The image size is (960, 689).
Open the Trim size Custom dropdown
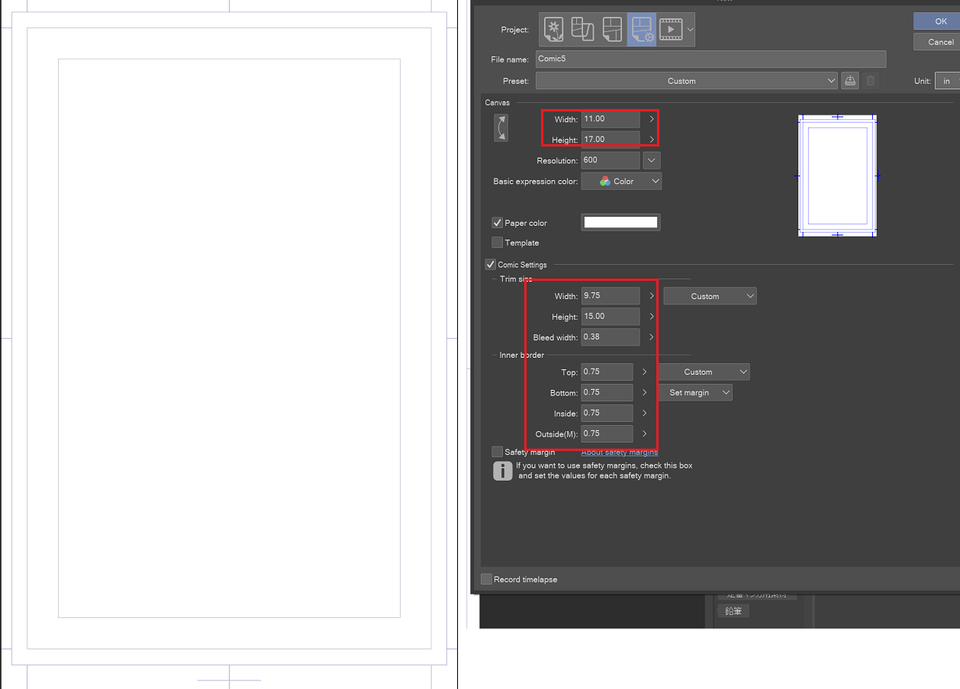710,296
